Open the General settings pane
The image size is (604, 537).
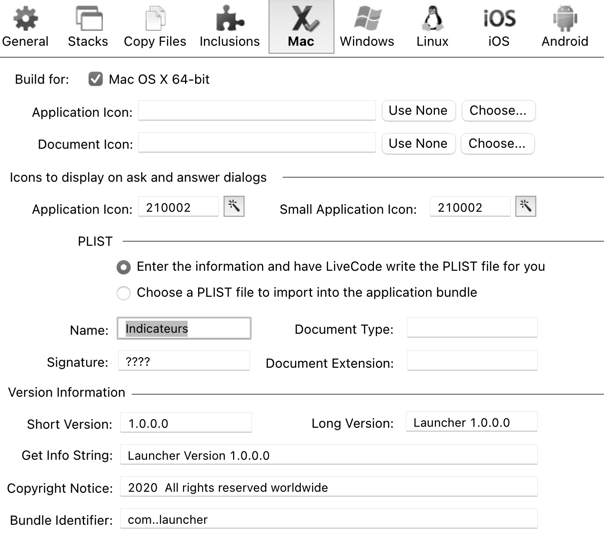tap(25, 27)
